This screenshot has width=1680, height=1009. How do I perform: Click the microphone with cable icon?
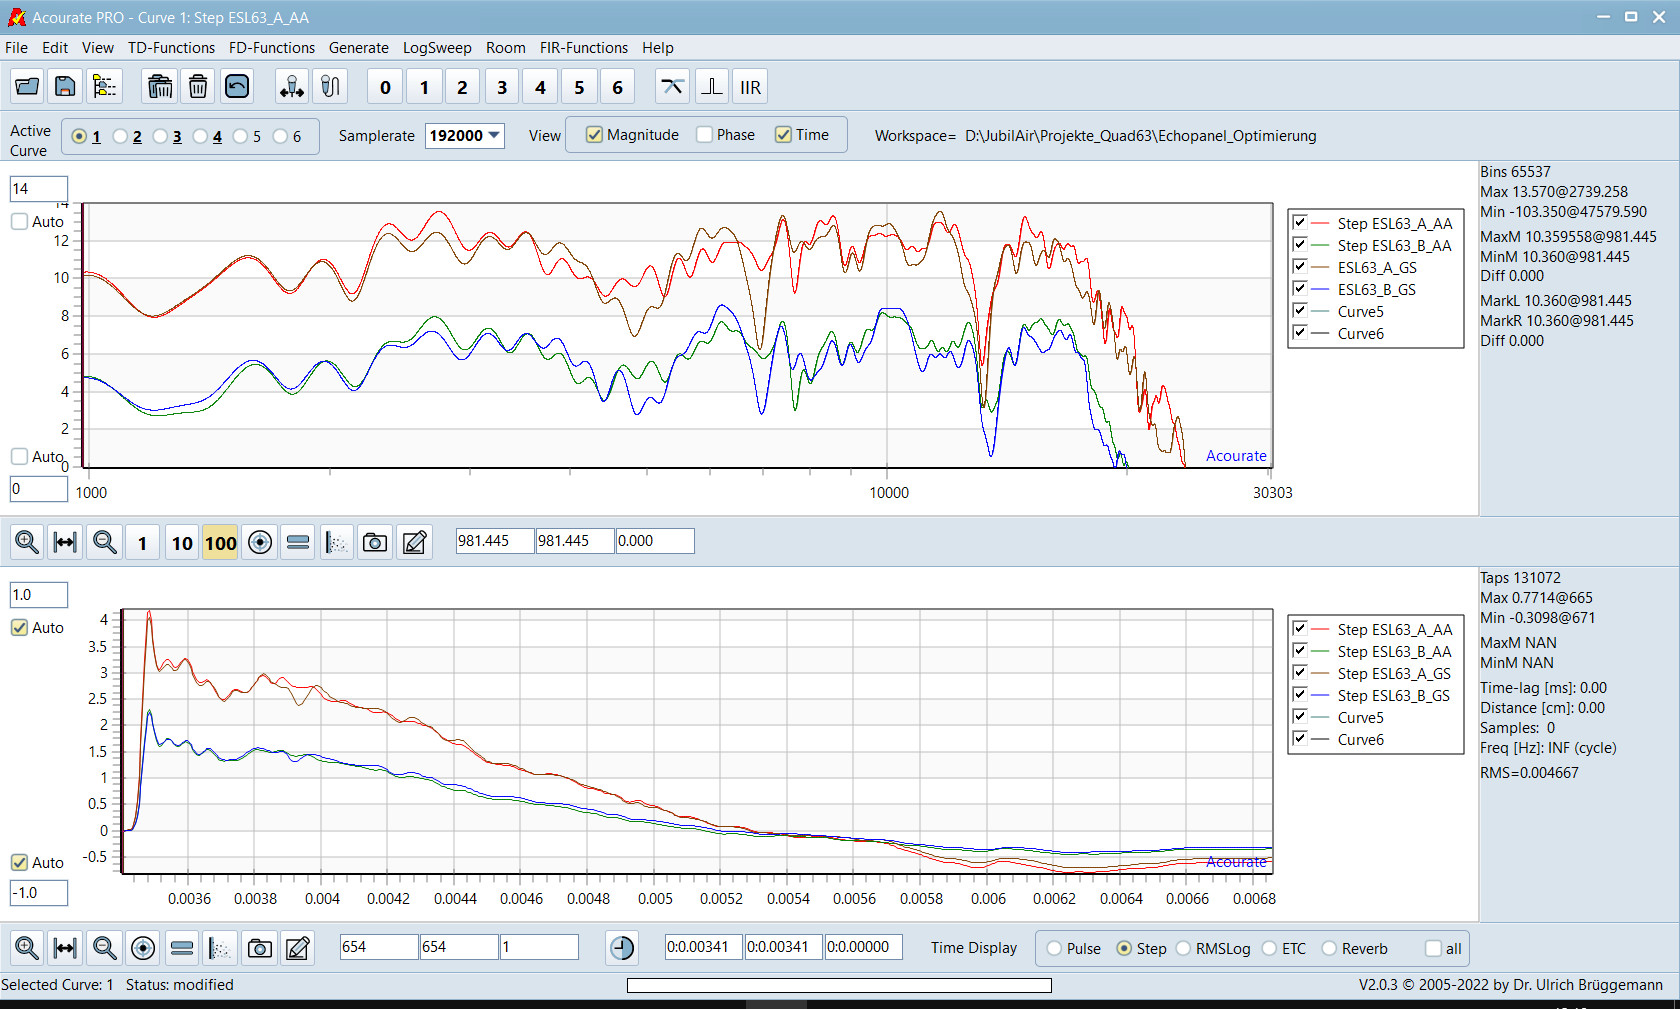[330, 87]
